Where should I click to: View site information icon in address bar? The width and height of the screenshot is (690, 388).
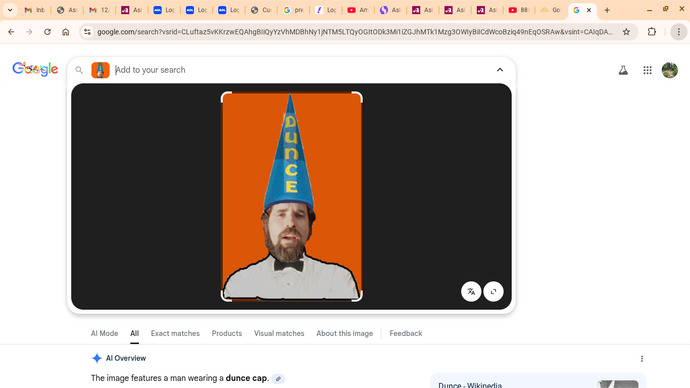click(x=88, y=32)
